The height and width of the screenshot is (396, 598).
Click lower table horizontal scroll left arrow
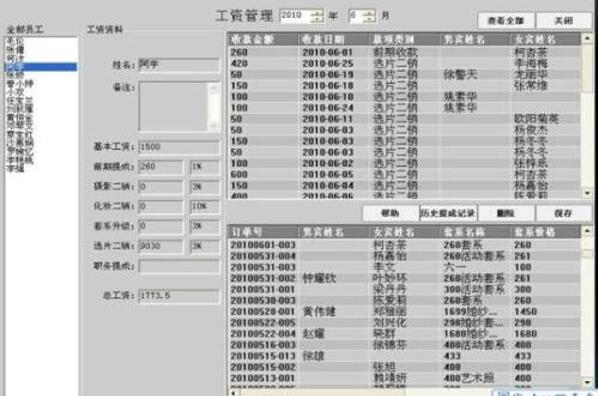tap(233, 393)
